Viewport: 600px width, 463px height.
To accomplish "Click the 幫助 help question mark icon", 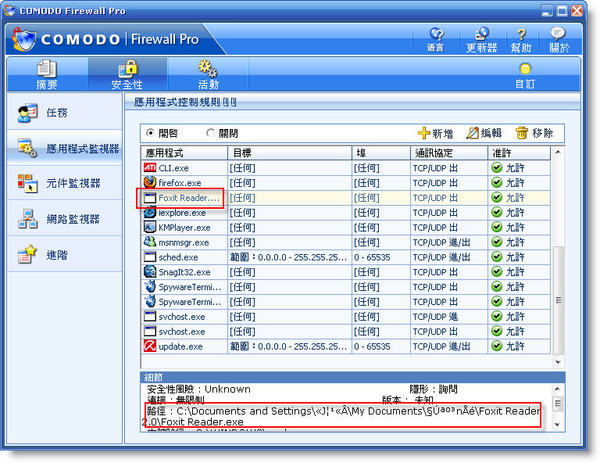I will (521, 35).
